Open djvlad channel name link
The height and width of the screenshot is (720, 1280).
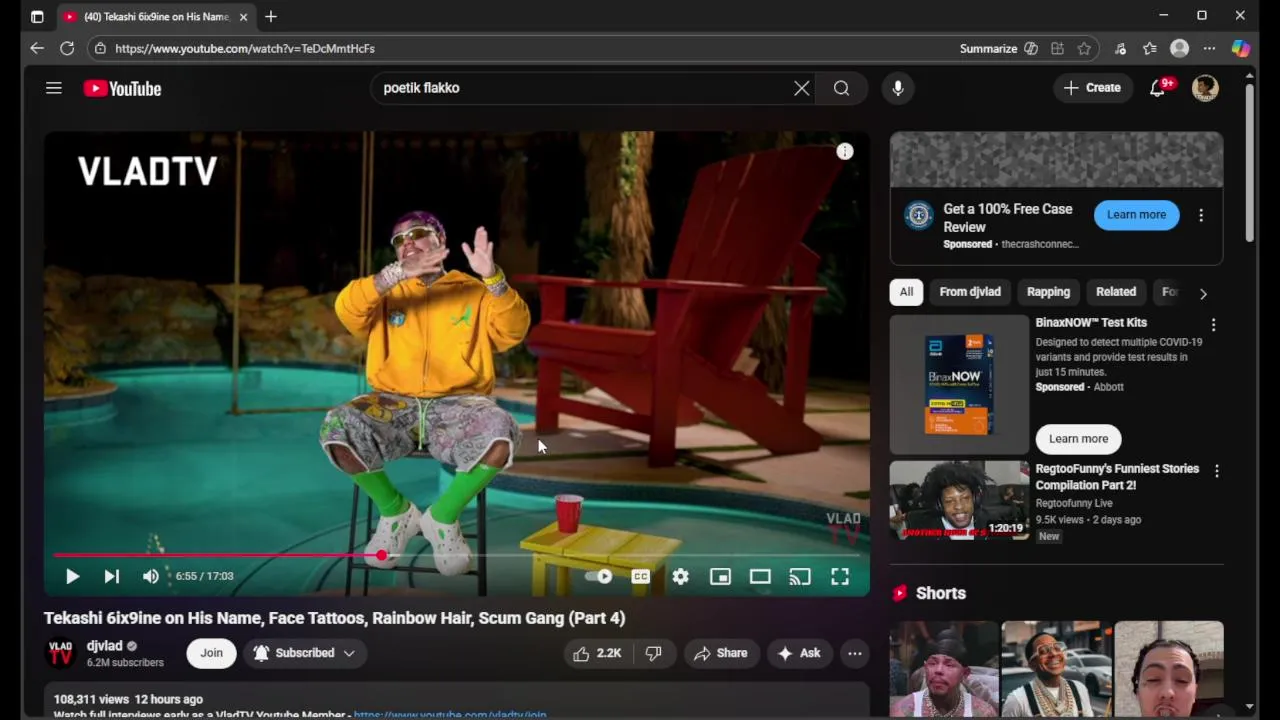[104, 646]
